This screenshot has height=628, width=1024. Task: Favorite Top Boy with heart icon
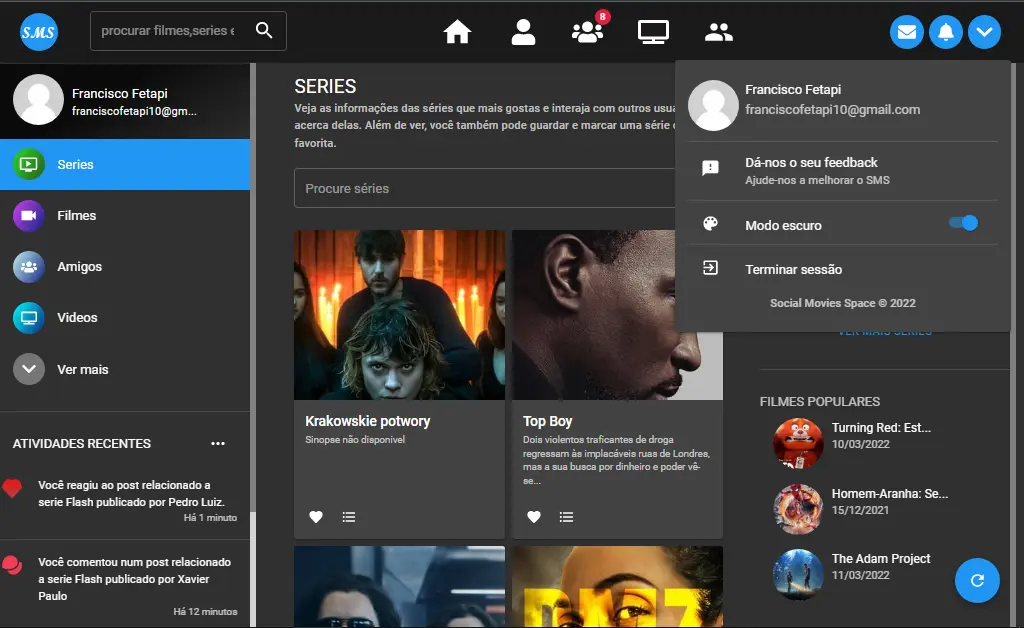pos(534,517)
